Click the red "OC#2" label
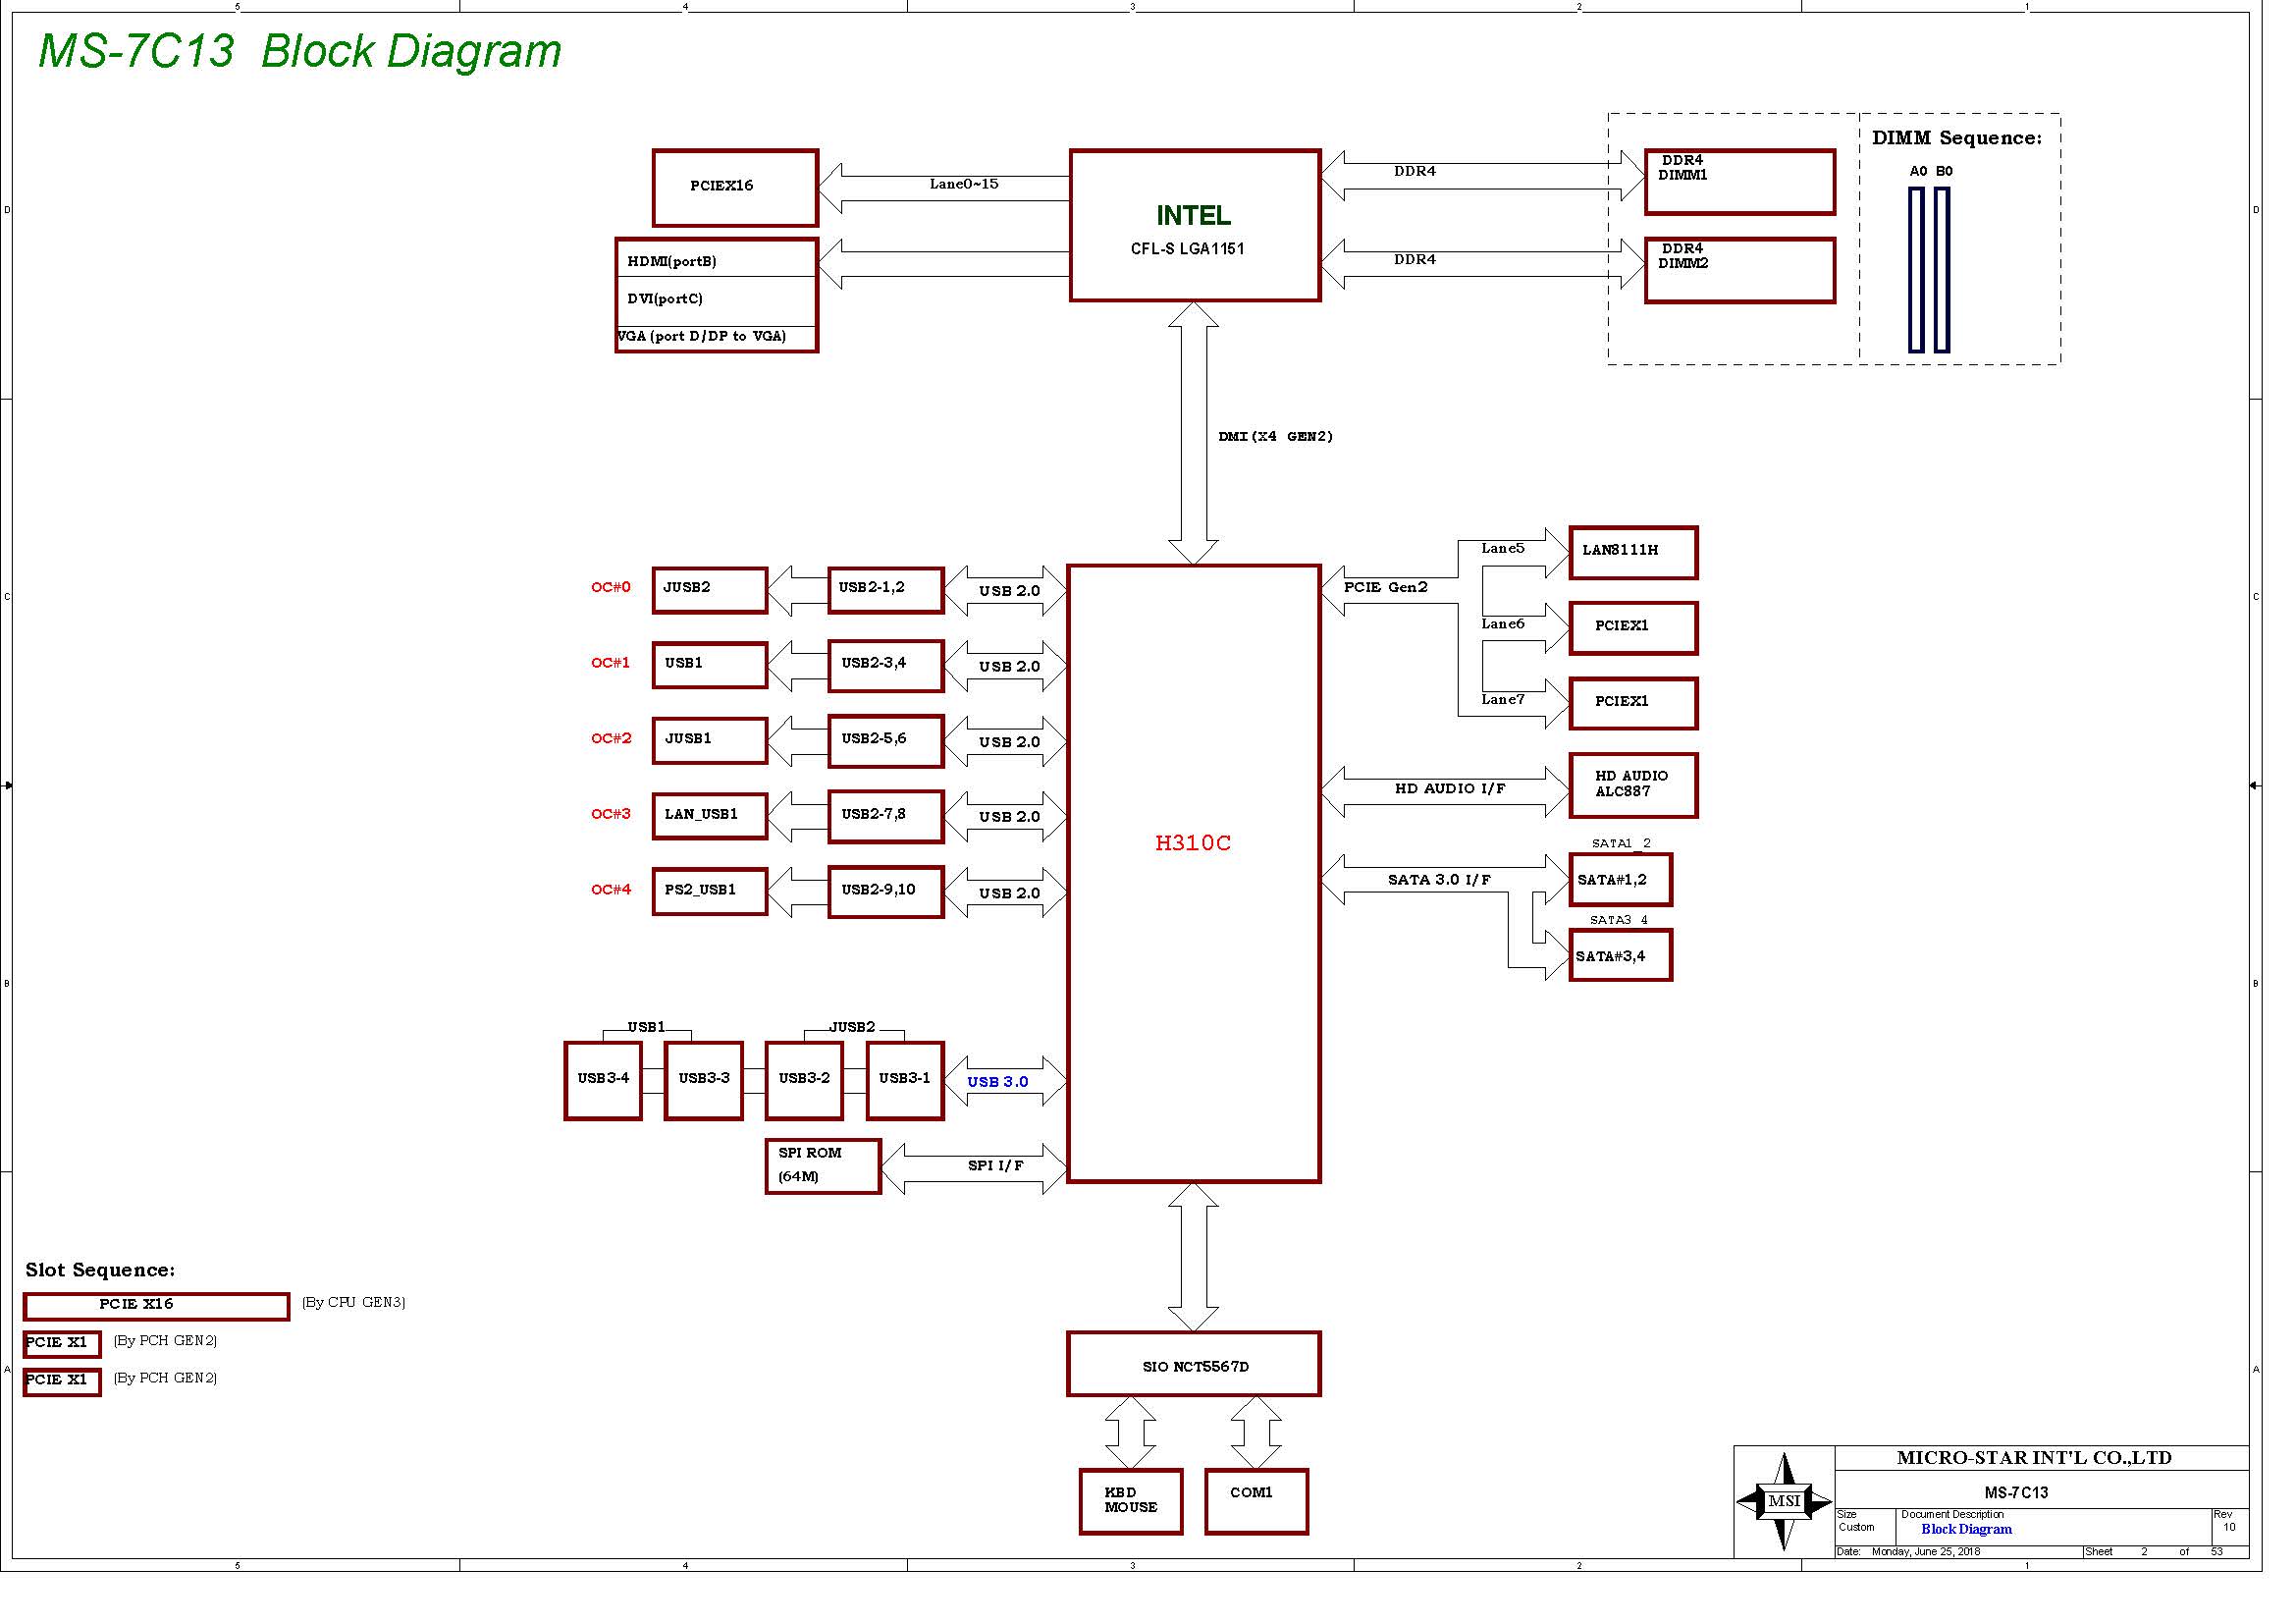 point(611,738)
